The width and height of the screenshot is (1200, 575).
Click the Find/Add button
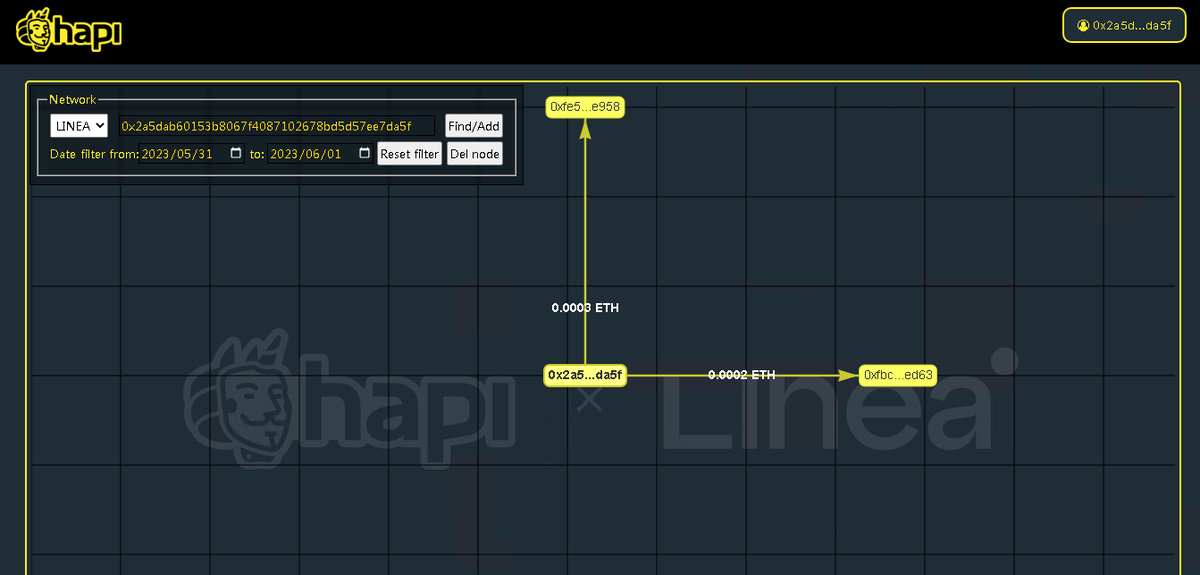pyautogui.click(x=474, y=126)
